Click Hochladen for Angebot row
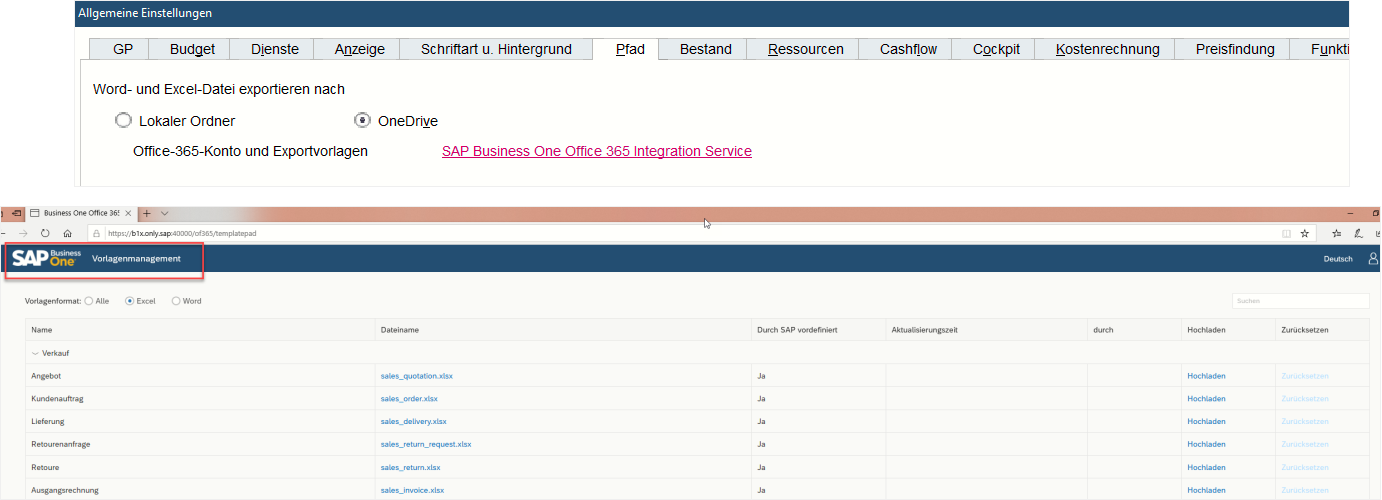The width and height of the screenshot is (1382, 500). (x=1206, y=376)
